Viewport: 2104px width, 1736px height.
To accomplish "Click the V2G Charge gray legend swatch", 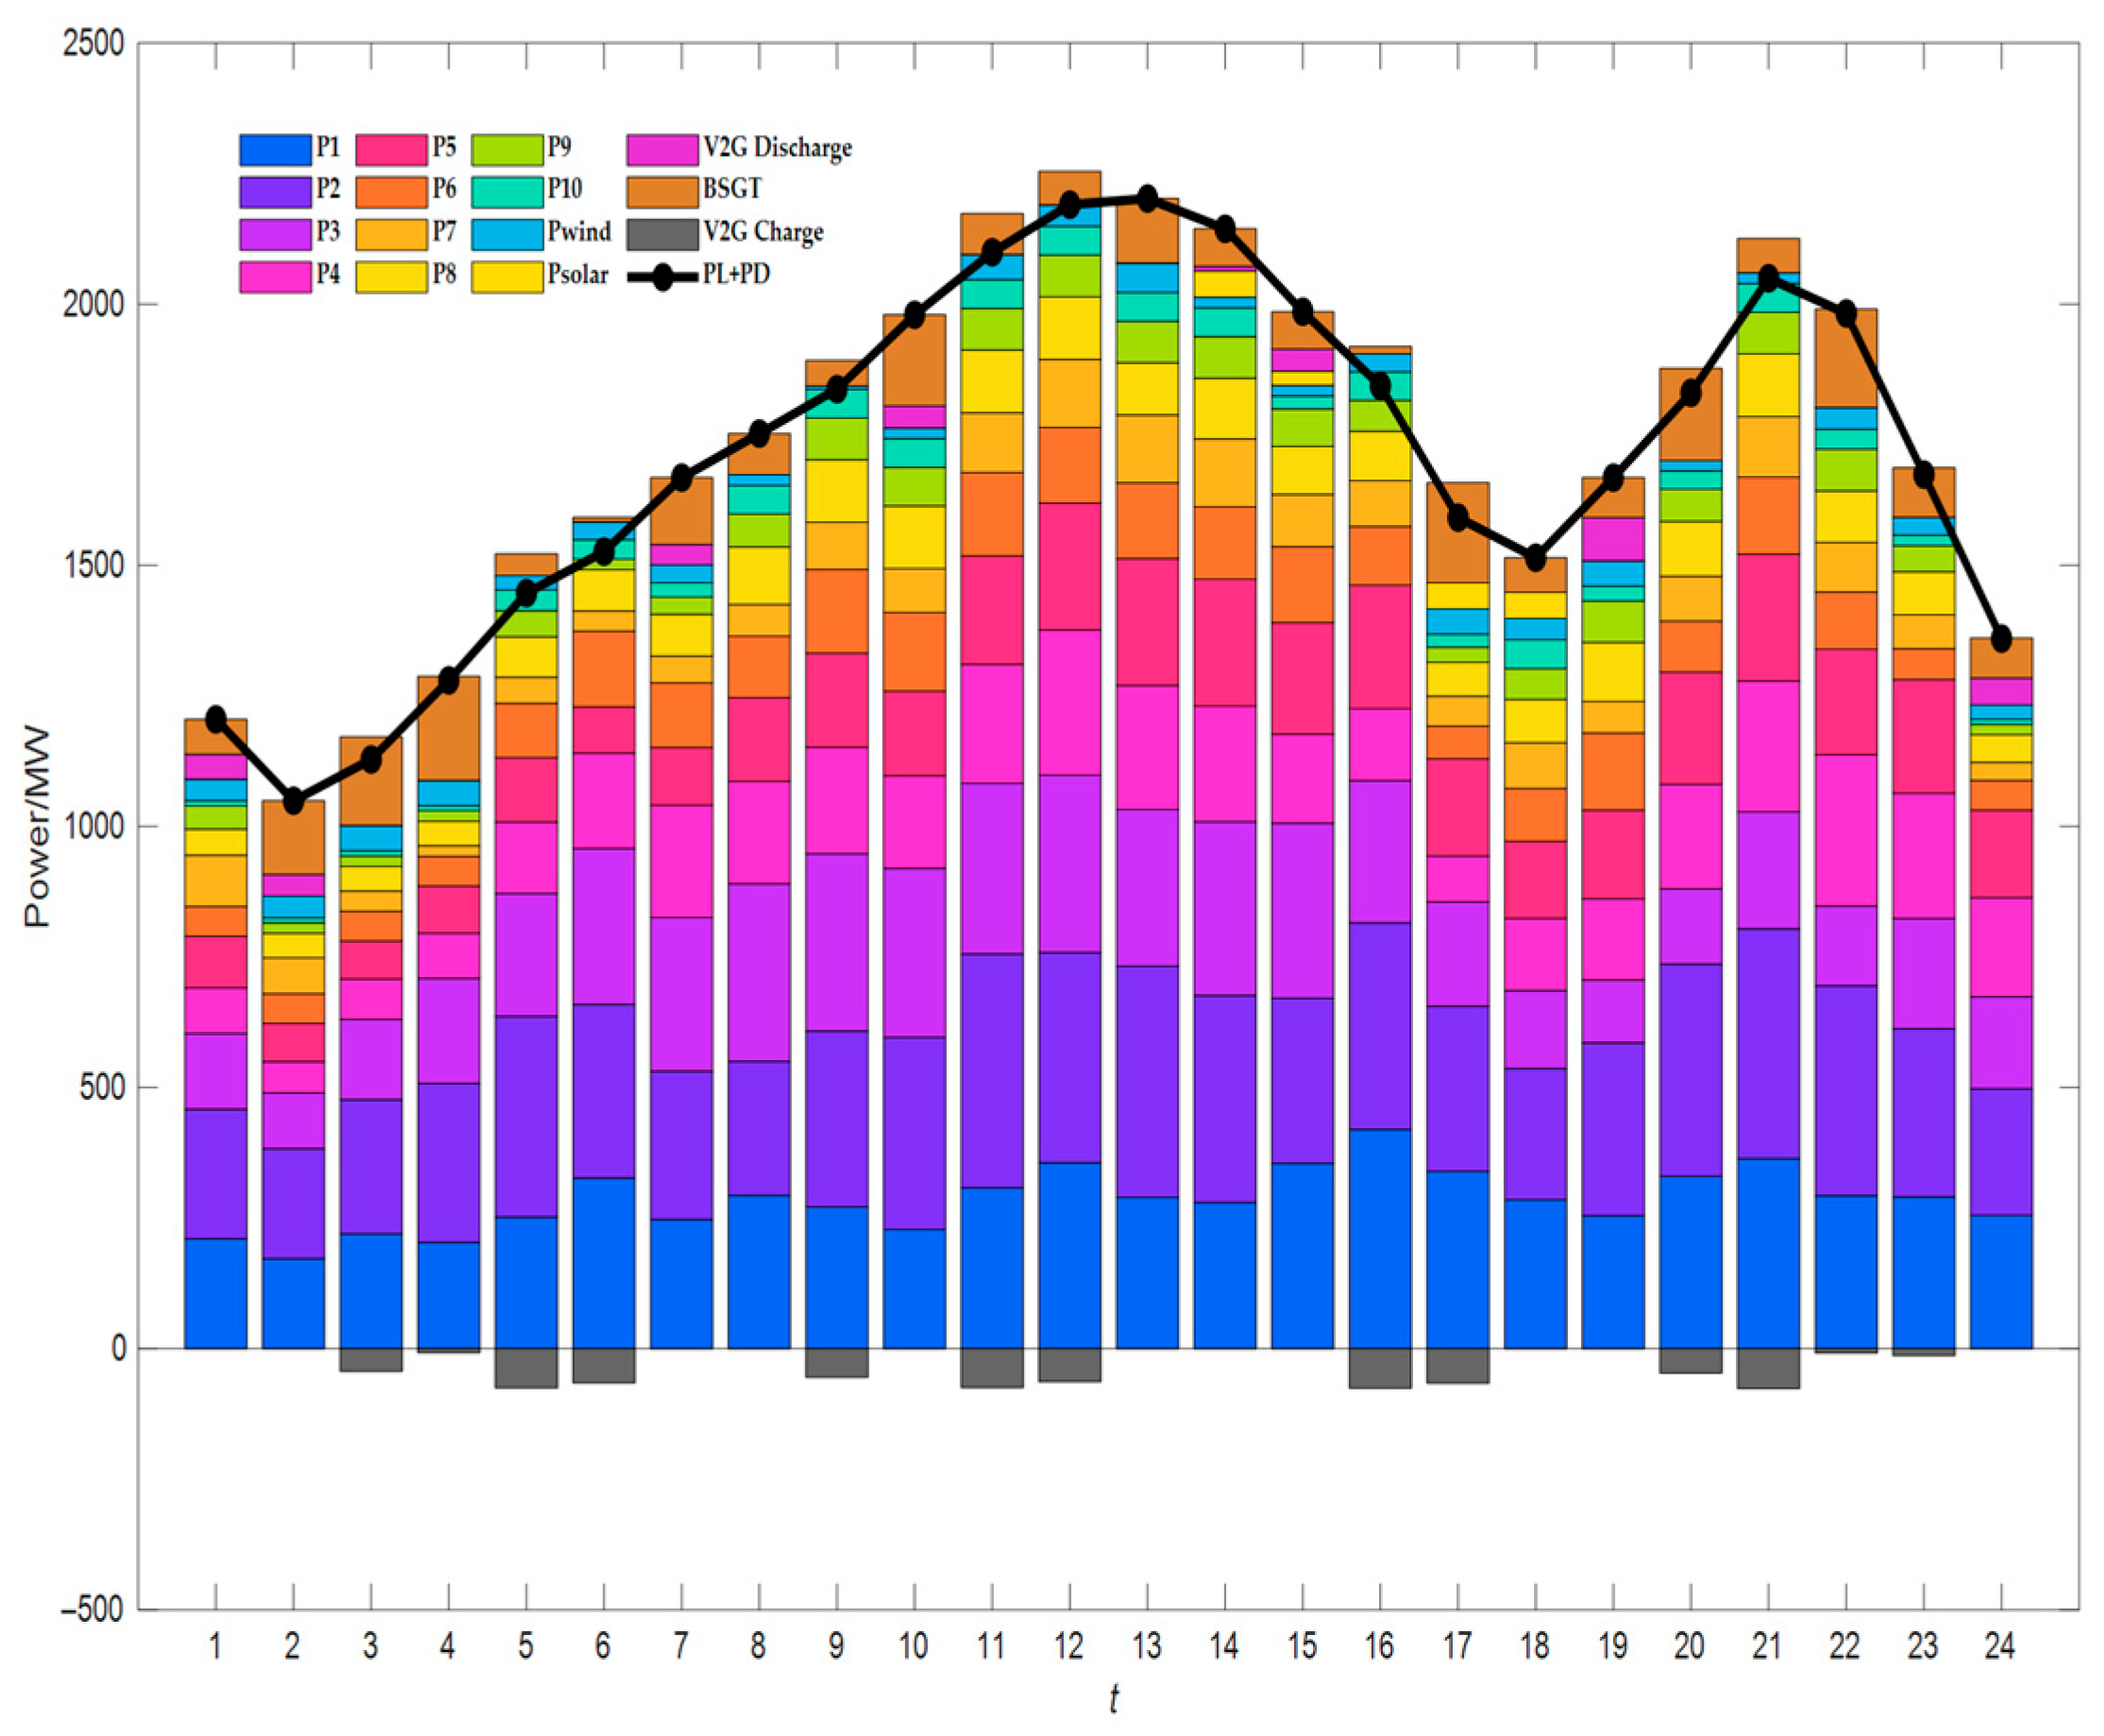I will (662, 234).
